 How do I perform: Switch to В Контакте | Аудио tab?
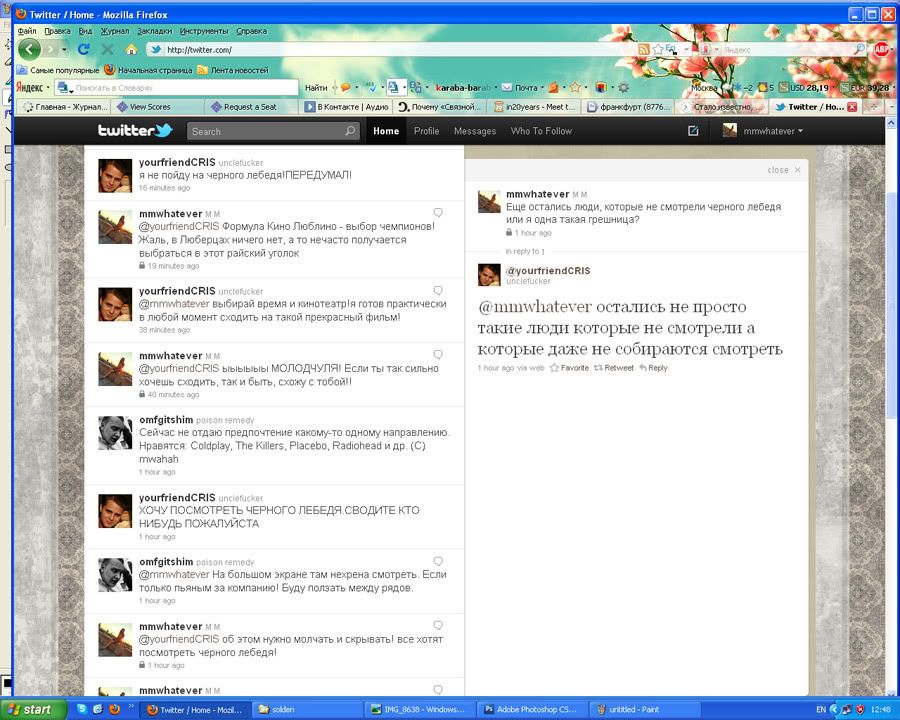pos(347,107)
